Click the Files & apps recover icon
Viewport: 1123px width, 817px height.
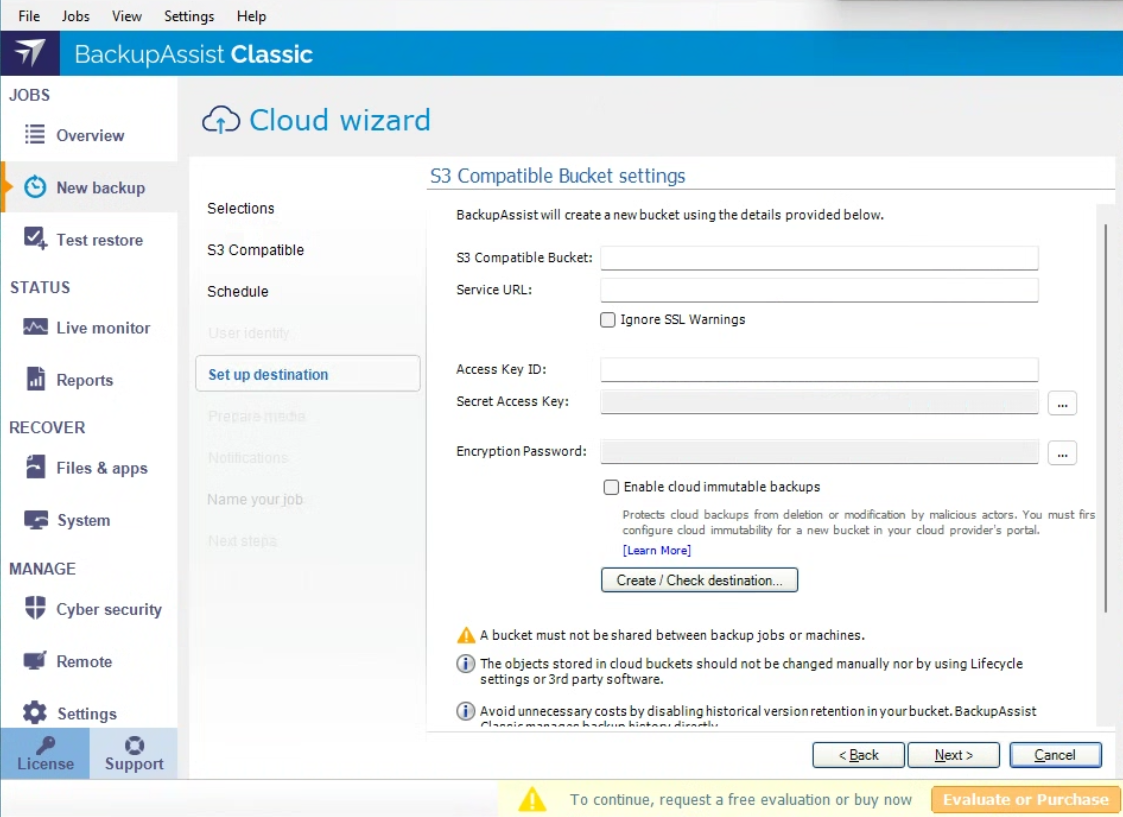click(35, 467)
